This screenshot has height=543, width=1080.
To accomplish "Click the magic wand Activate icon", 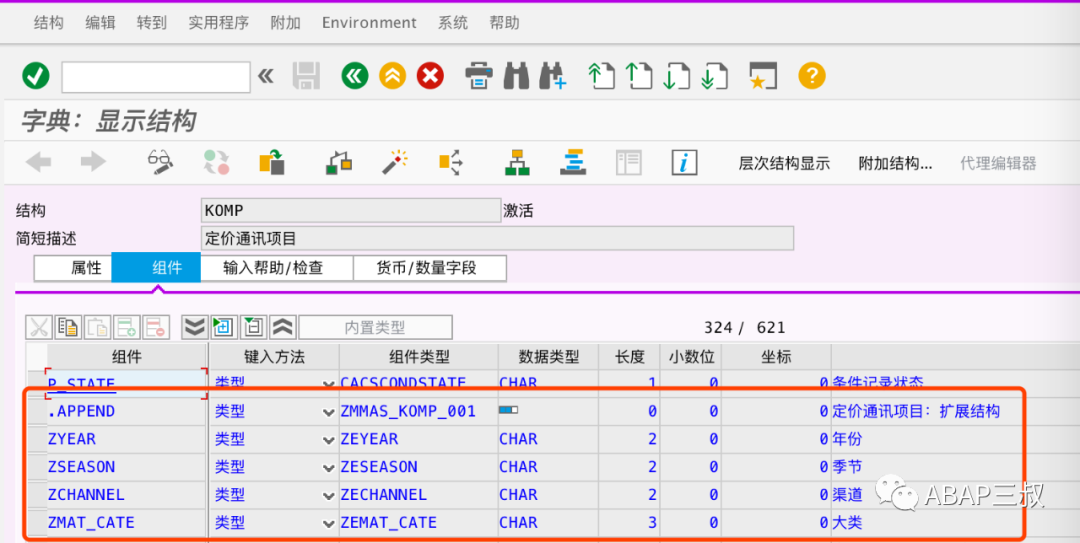I will coord(395,163).
